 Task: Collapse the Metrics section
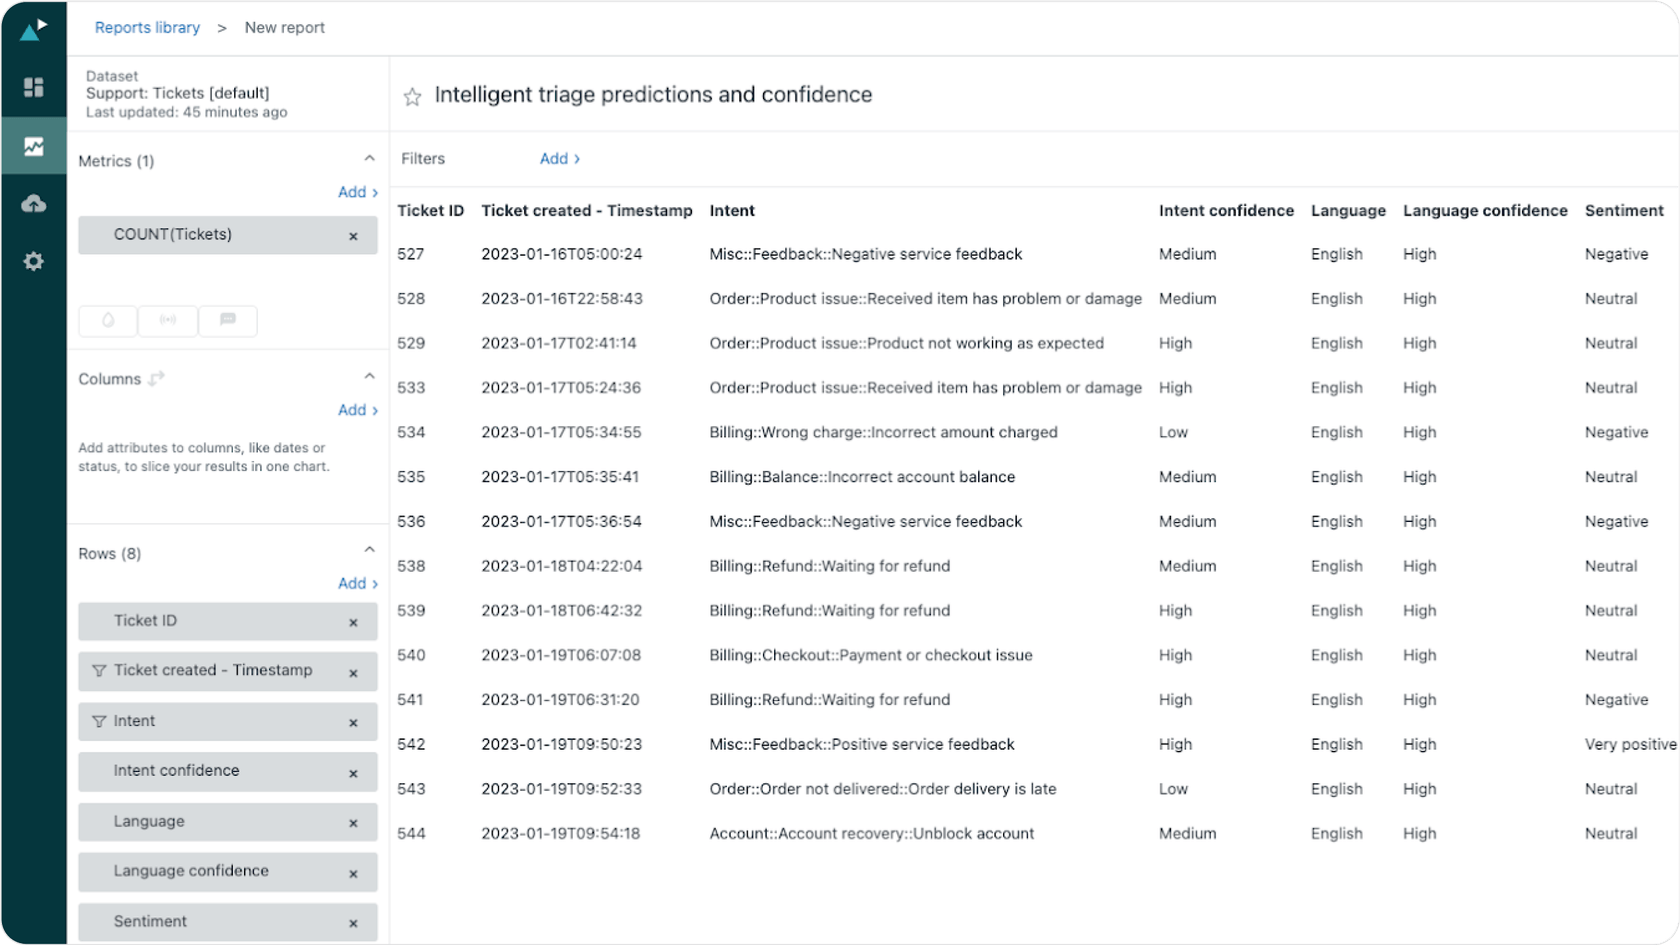[x=369, y=159]
